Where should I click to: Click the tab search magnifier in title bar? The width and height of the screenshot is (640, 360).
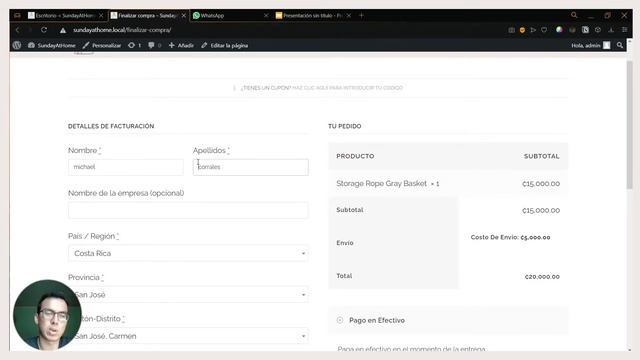coord(574,15)
